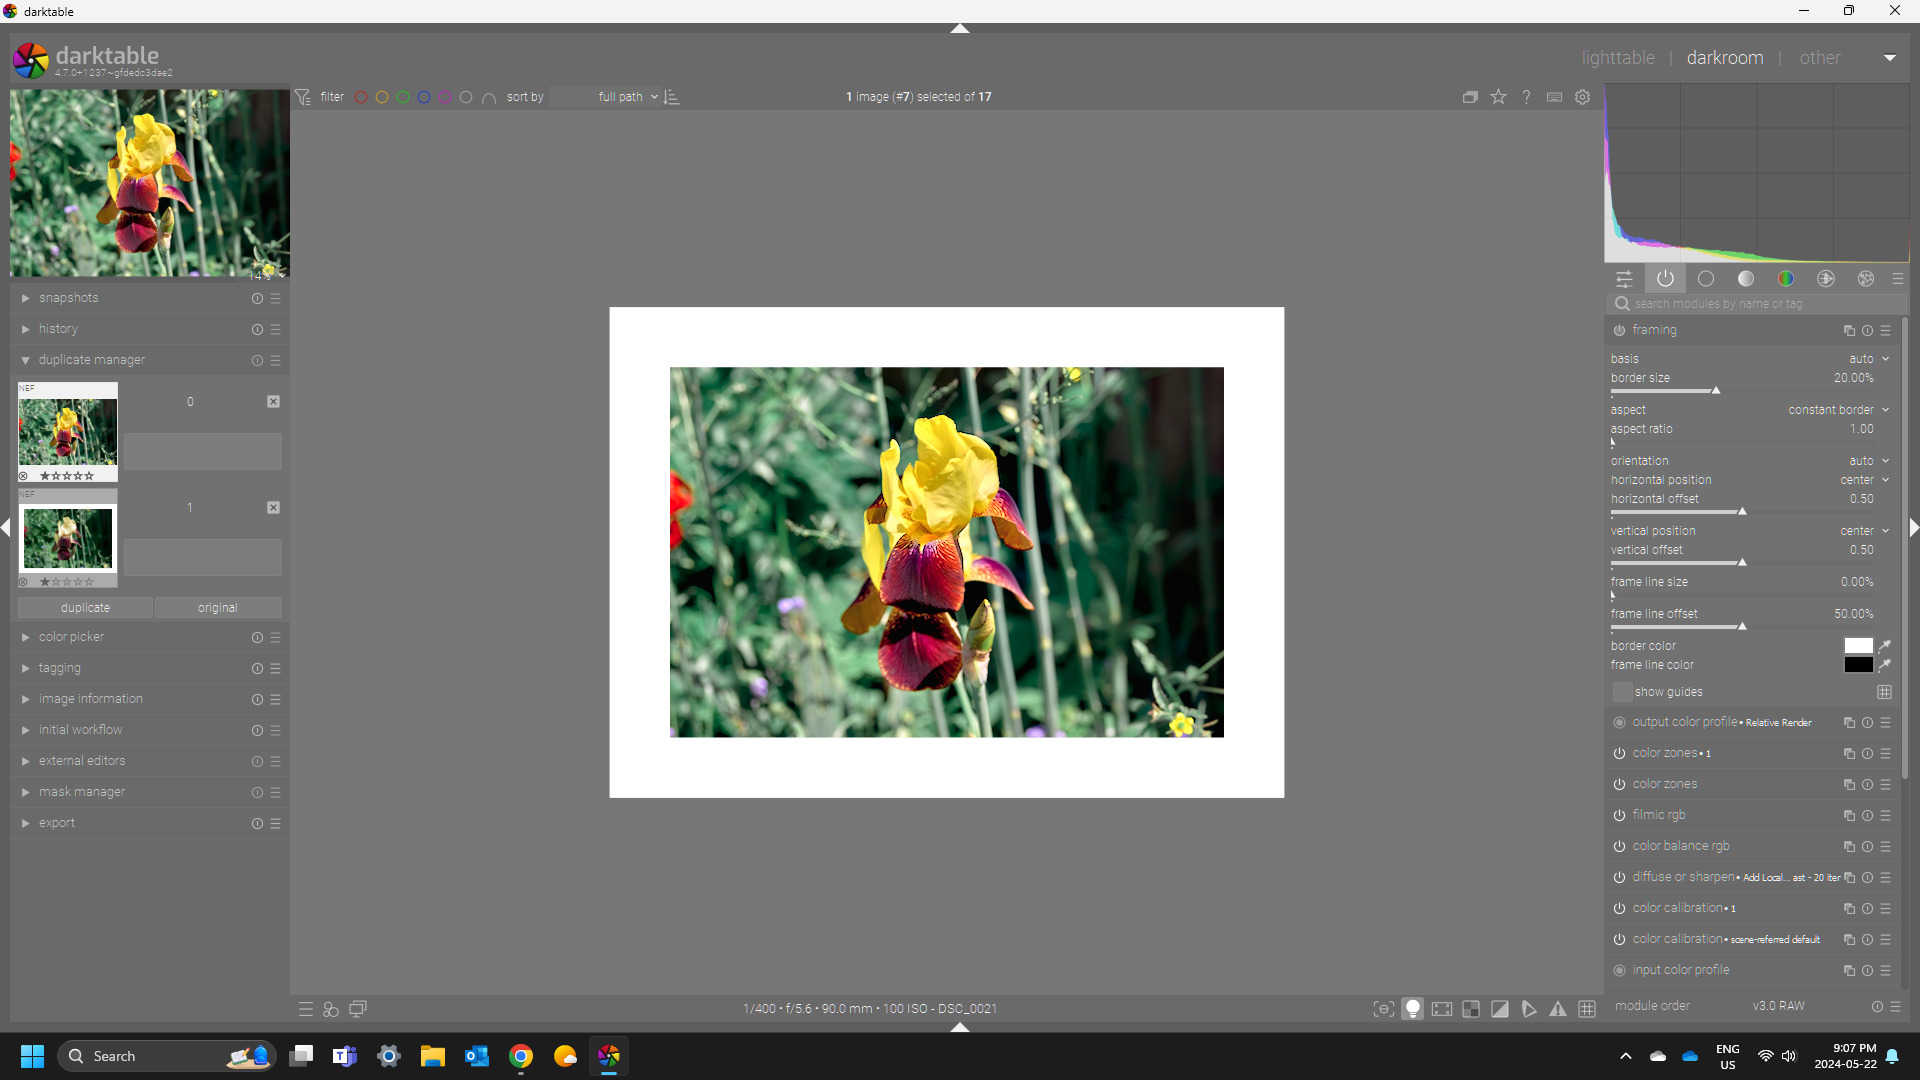This screenshot has height=1080, width=1920.
Task: Reset framing module parameters
Action: click(1867, 330)
